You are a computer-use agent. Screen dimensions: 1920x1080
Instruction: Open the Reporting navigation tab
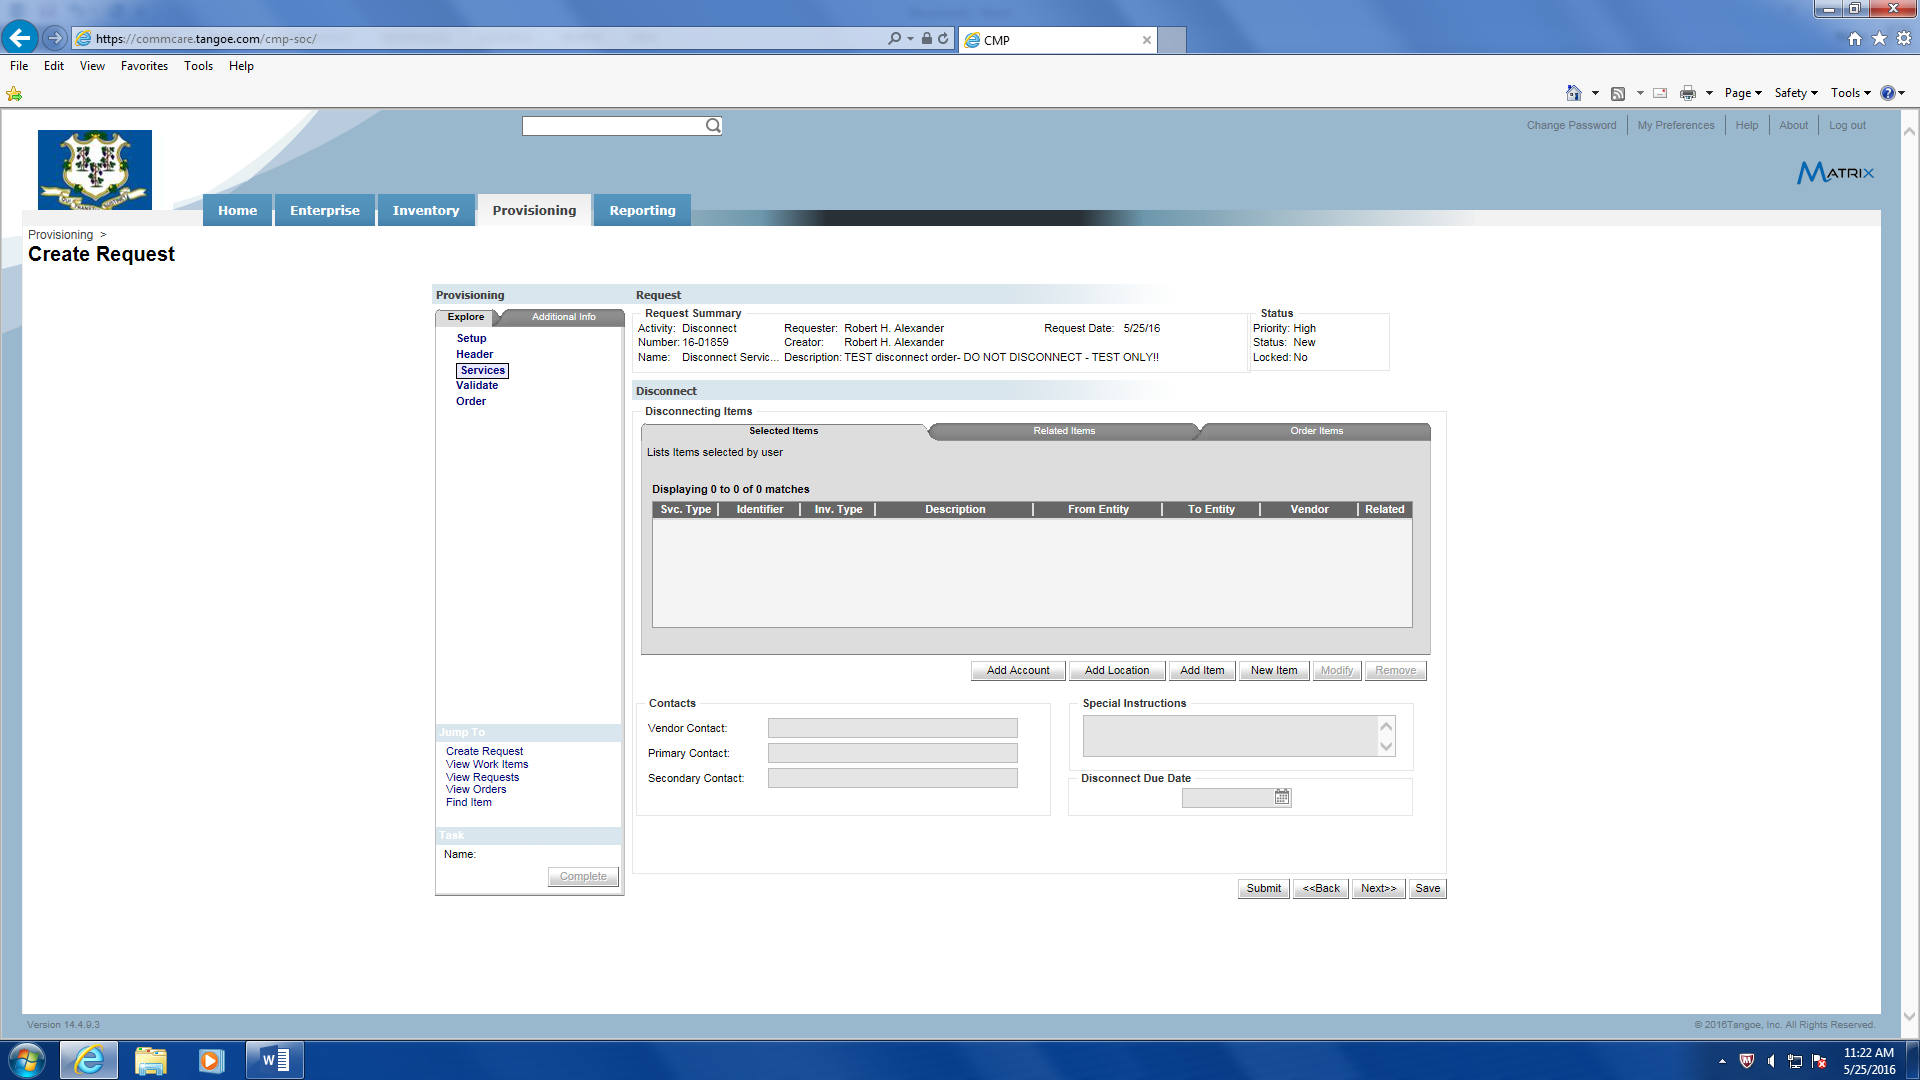(x=642, y=210)
